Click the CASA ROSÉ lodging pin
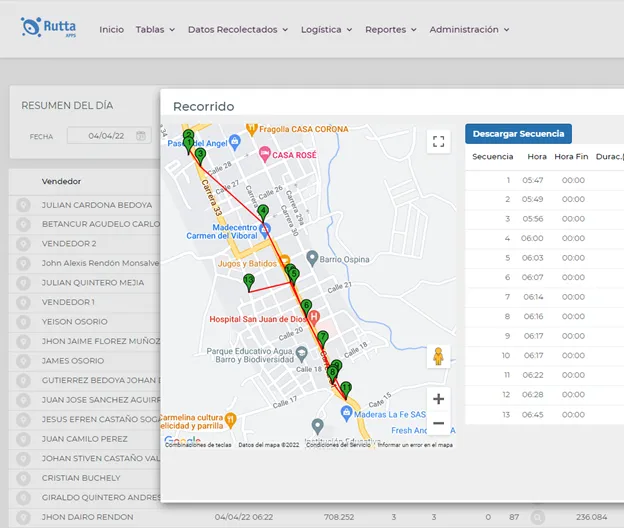Viewport: 624px width, 528px height. 265,154
